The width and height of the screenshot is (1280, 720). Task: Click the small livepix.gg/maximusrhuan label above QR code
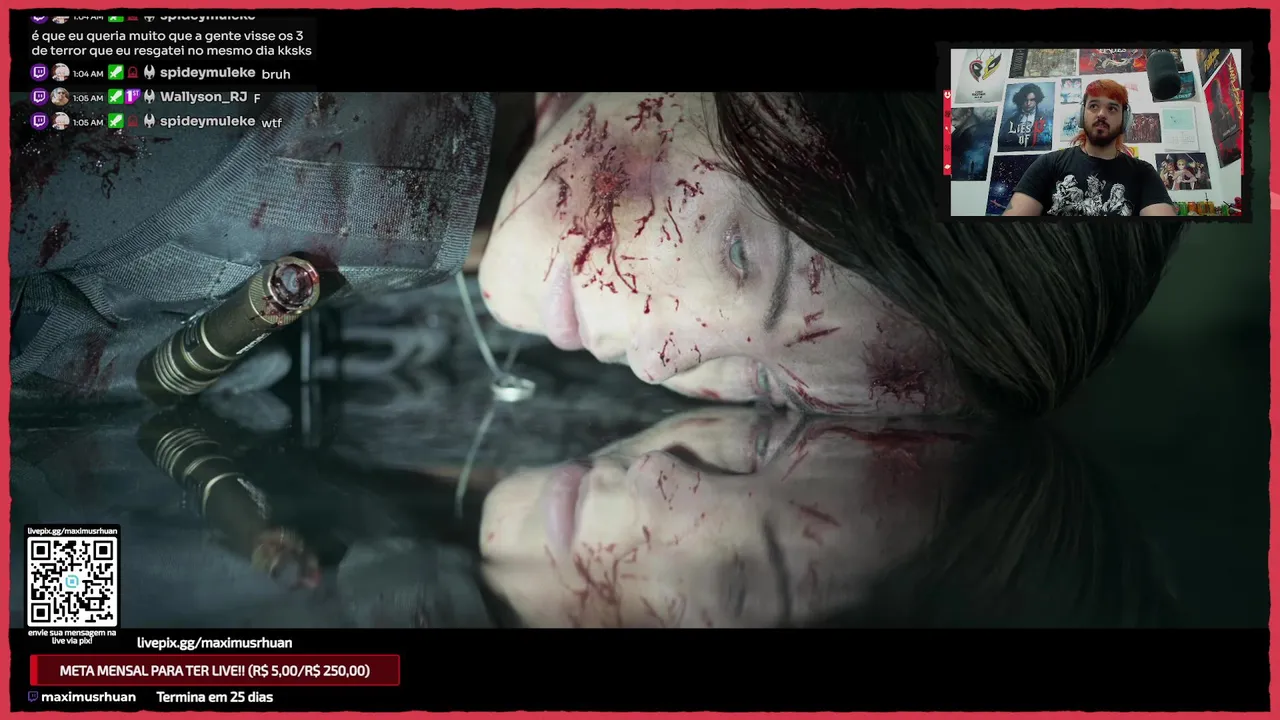72,531
